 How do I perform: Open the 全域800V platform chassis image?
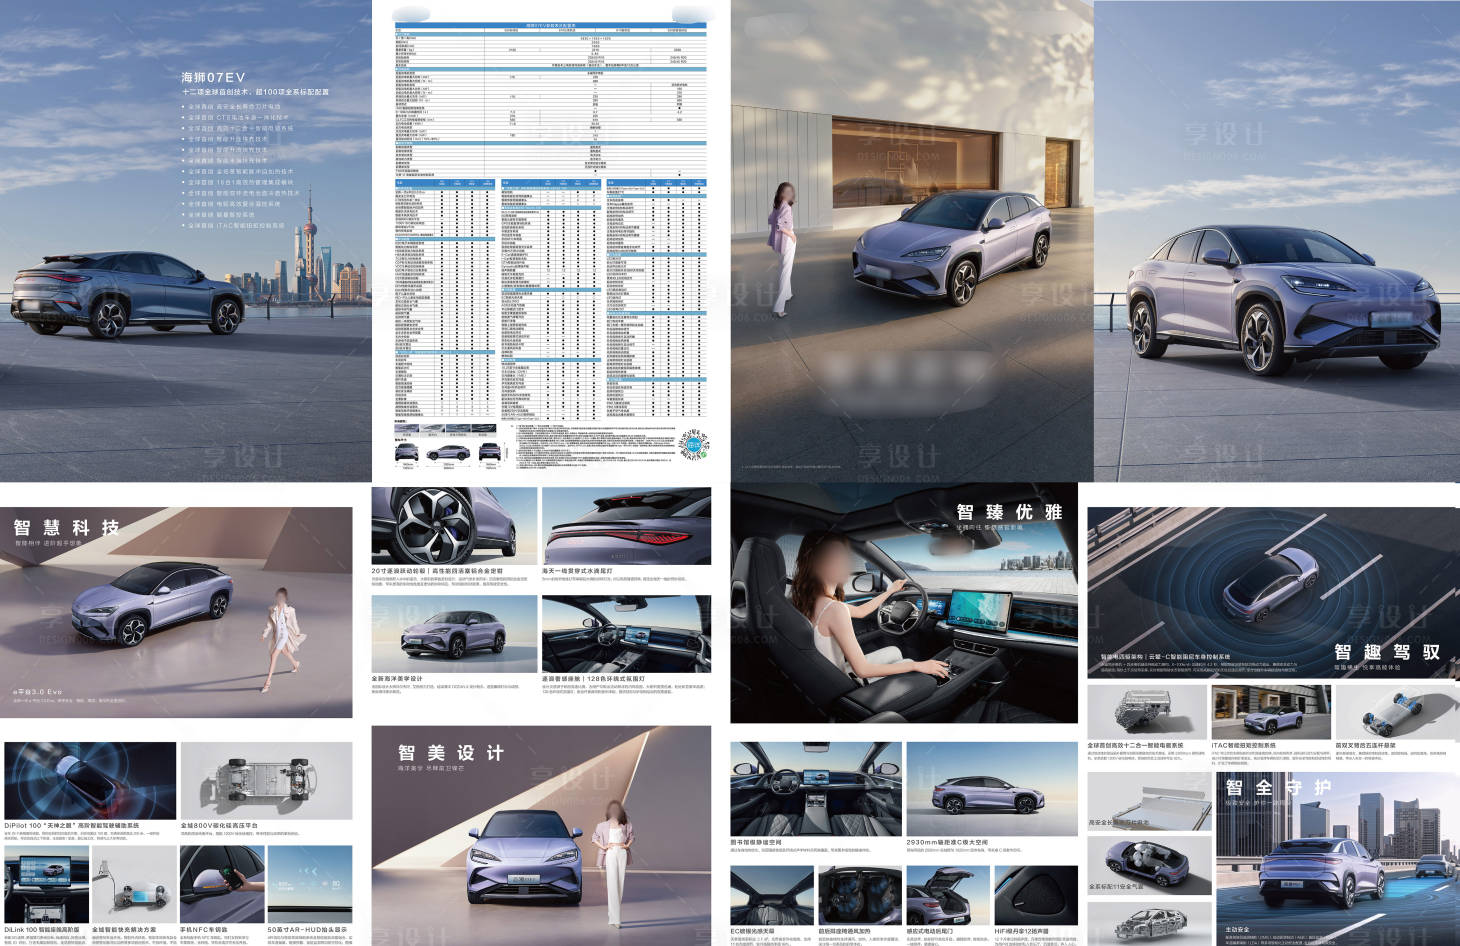pos(266,781)
